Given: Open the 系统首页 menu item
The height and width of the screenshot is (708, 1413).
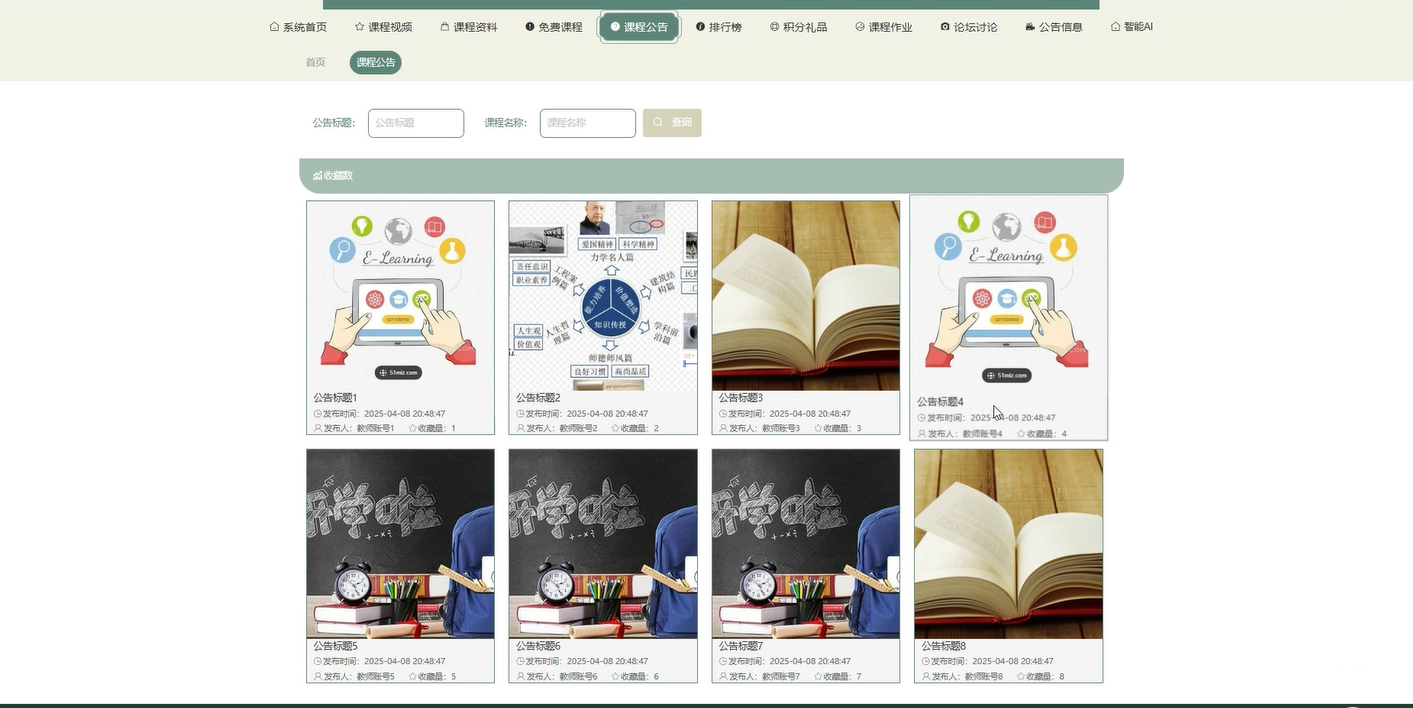Looking at the screenshot, I should coord(298,27).
